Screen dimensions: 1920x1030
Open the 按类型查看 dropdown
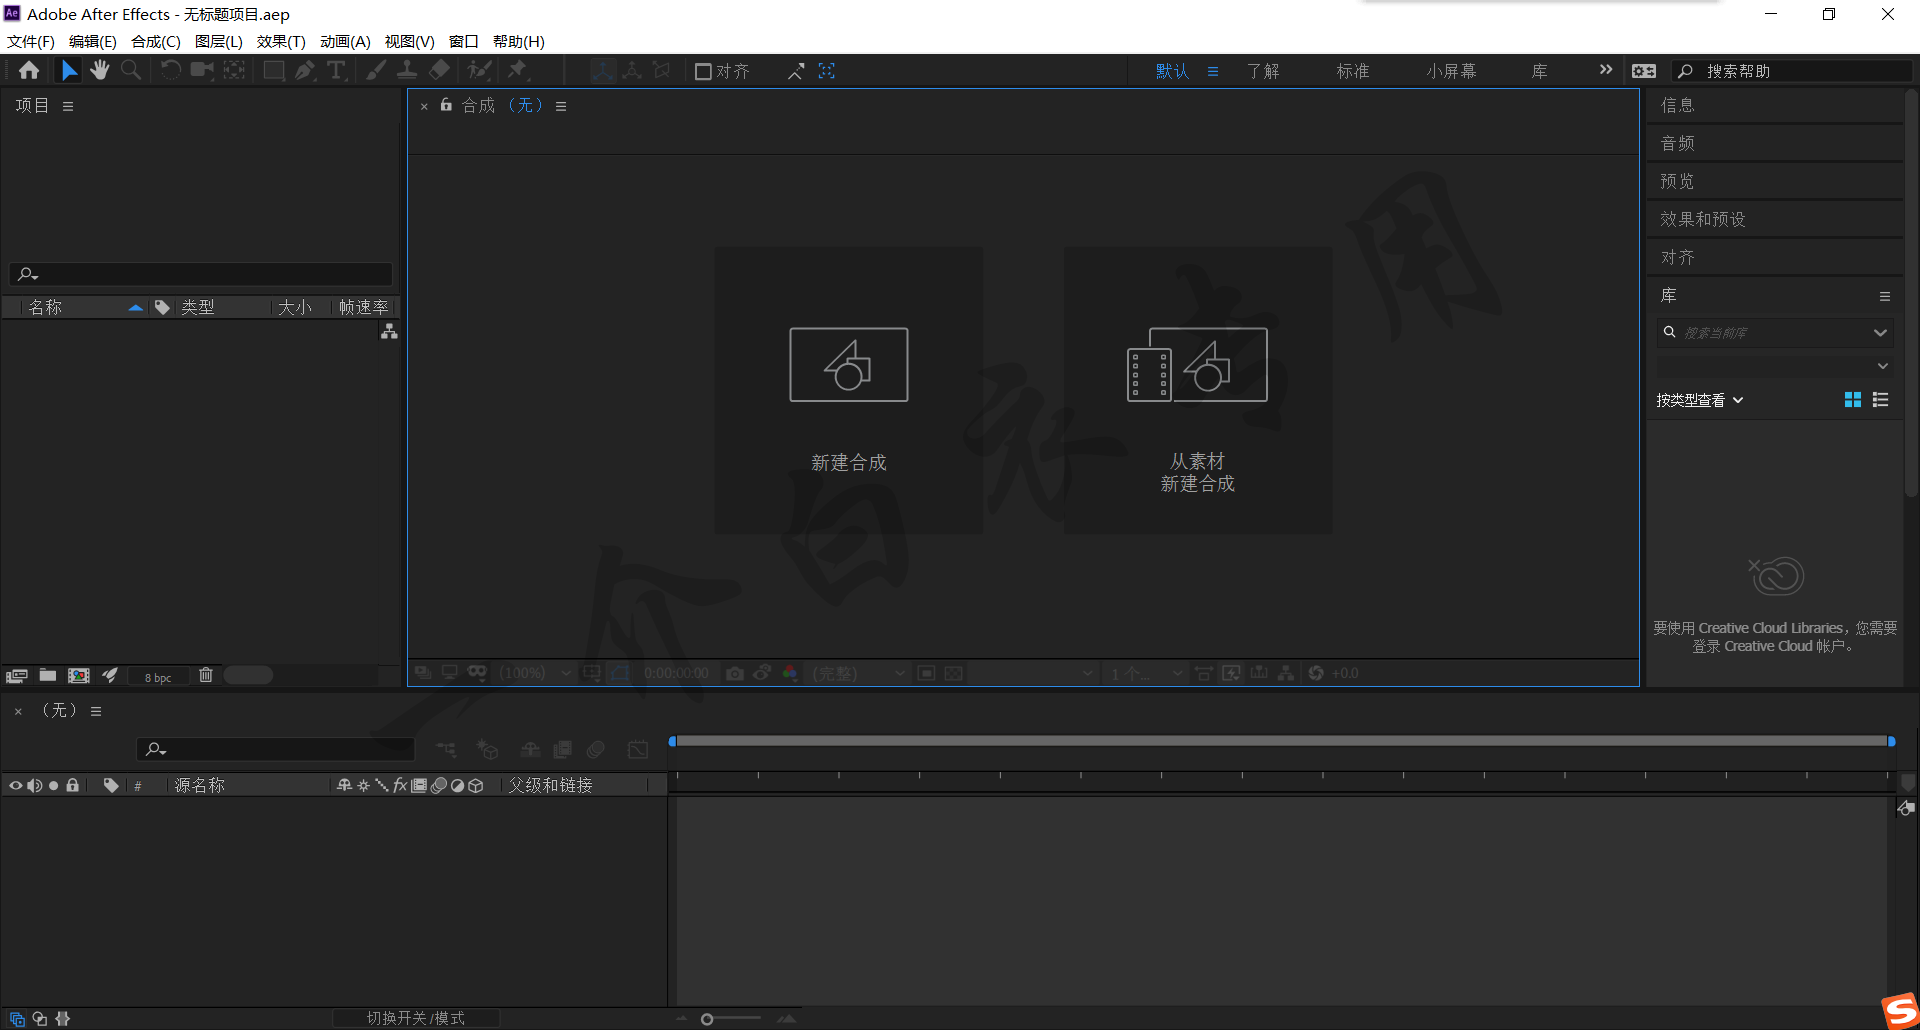coord(1699,400)
